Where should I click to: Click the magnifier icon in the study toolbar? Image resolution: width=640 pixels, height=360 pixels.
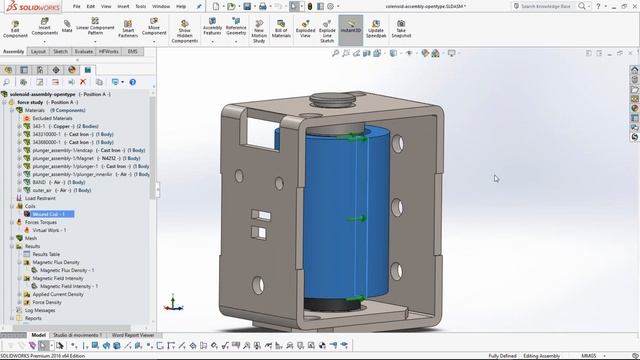pyautogui.click(x=7, y=82)
